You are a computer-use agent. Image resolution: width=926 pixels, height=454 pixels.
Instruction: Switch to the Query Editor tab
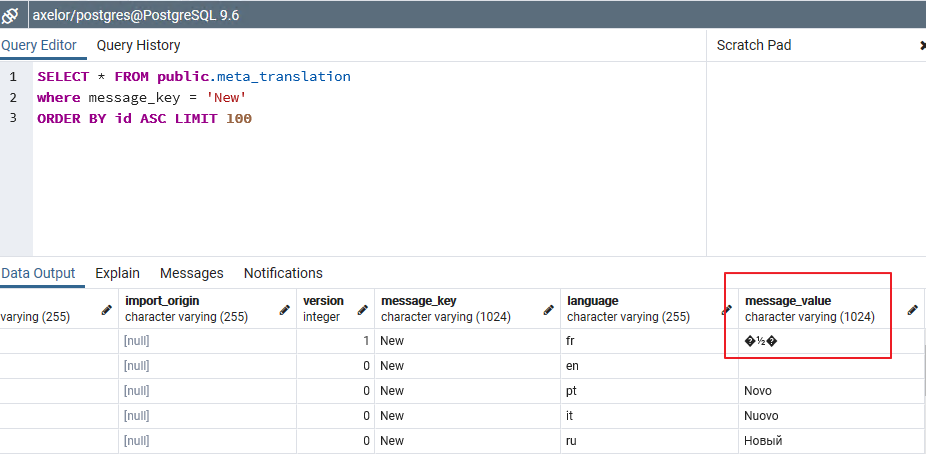pyautogui.click(x=39, y=45)
